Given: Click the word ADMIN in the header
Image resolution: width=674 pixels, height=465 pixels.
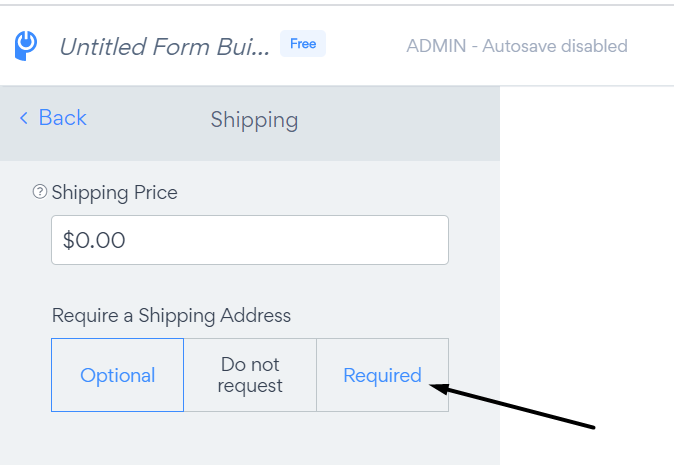Looking at the screenshot, I should click(x=436, y=46).
